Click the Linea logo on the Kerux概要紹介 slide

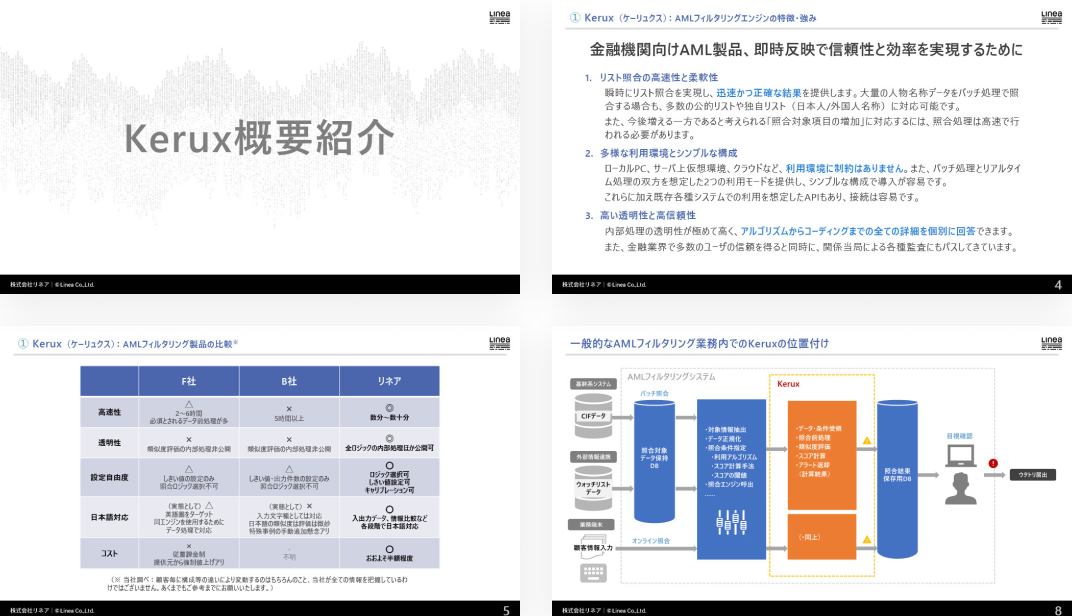point(500,17)
